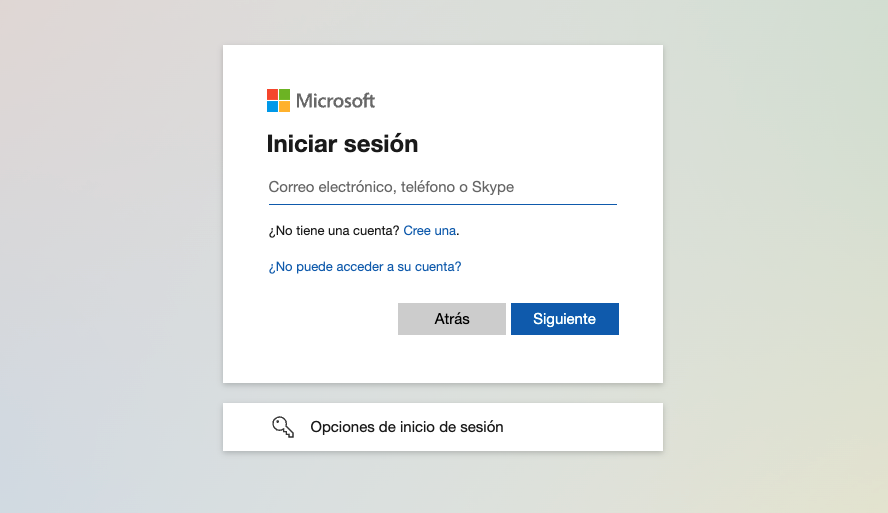Continue with the Siguiente button
Screen dimensions: 888x513
click(x=565, y=319)
